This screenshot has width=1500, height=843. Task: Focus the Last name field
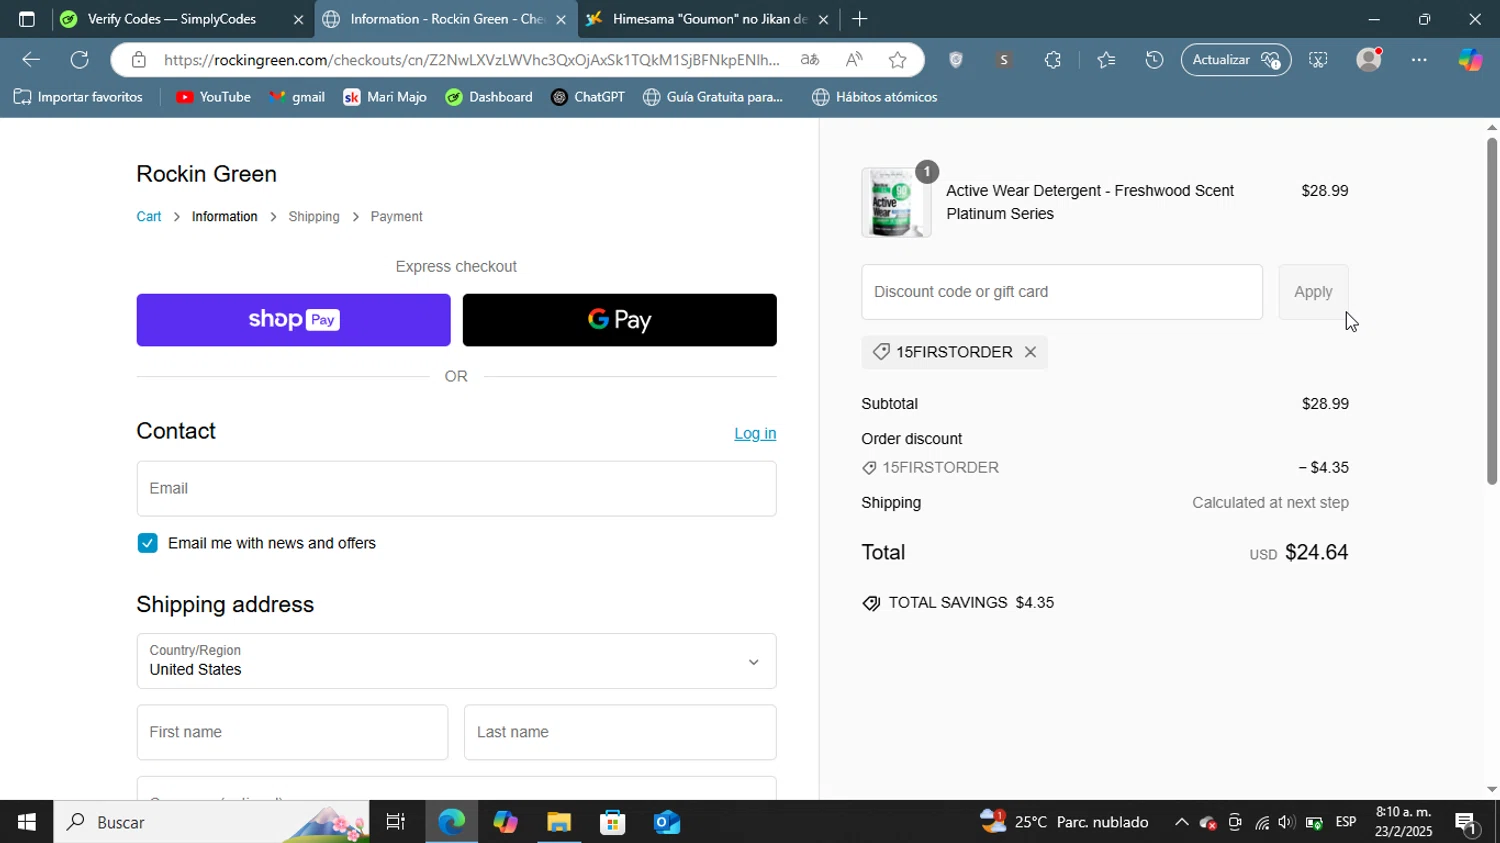pos(620,732)
